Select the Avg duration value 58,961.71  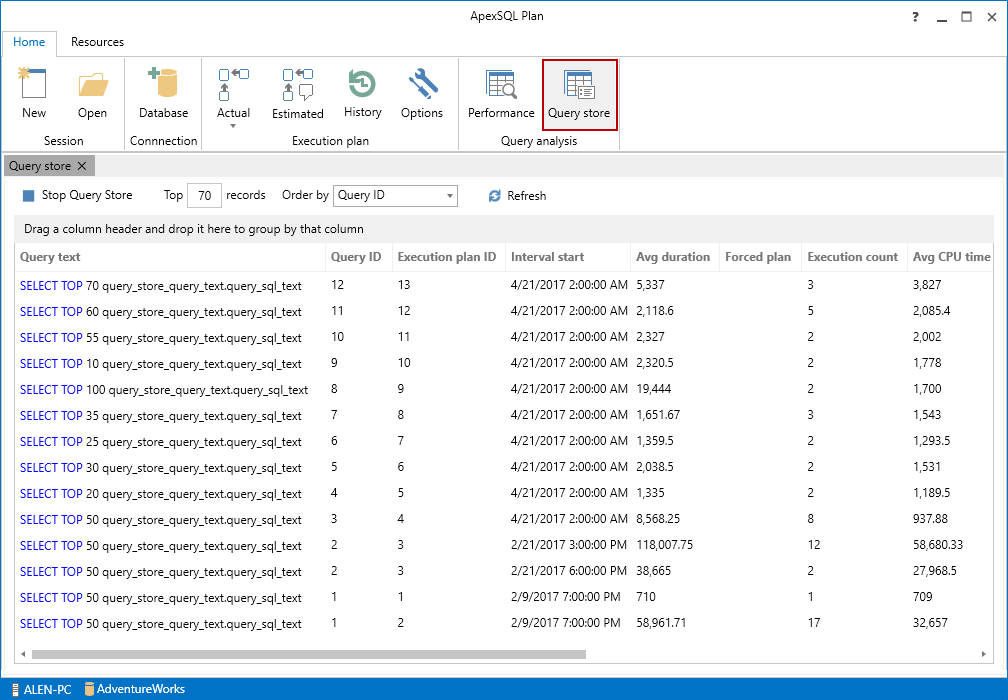(x=661, y=623)
